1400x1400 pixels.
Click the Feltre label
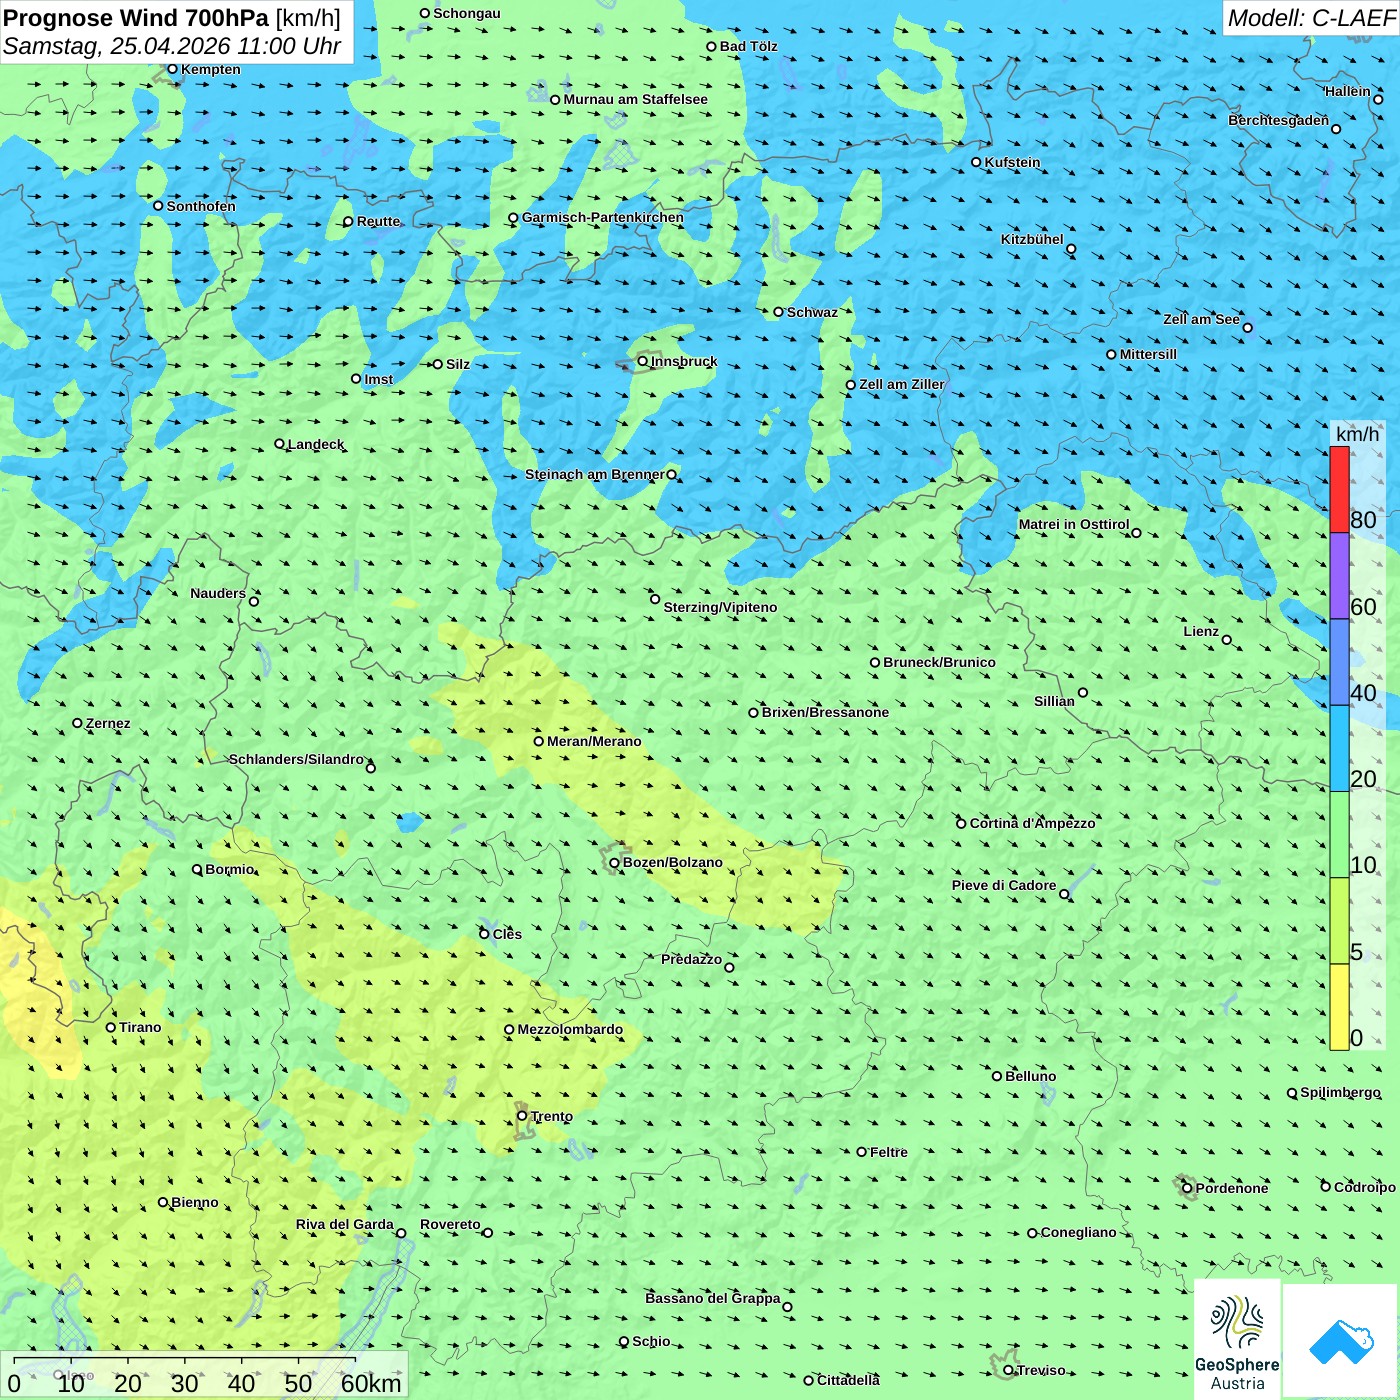(889, 1152)
